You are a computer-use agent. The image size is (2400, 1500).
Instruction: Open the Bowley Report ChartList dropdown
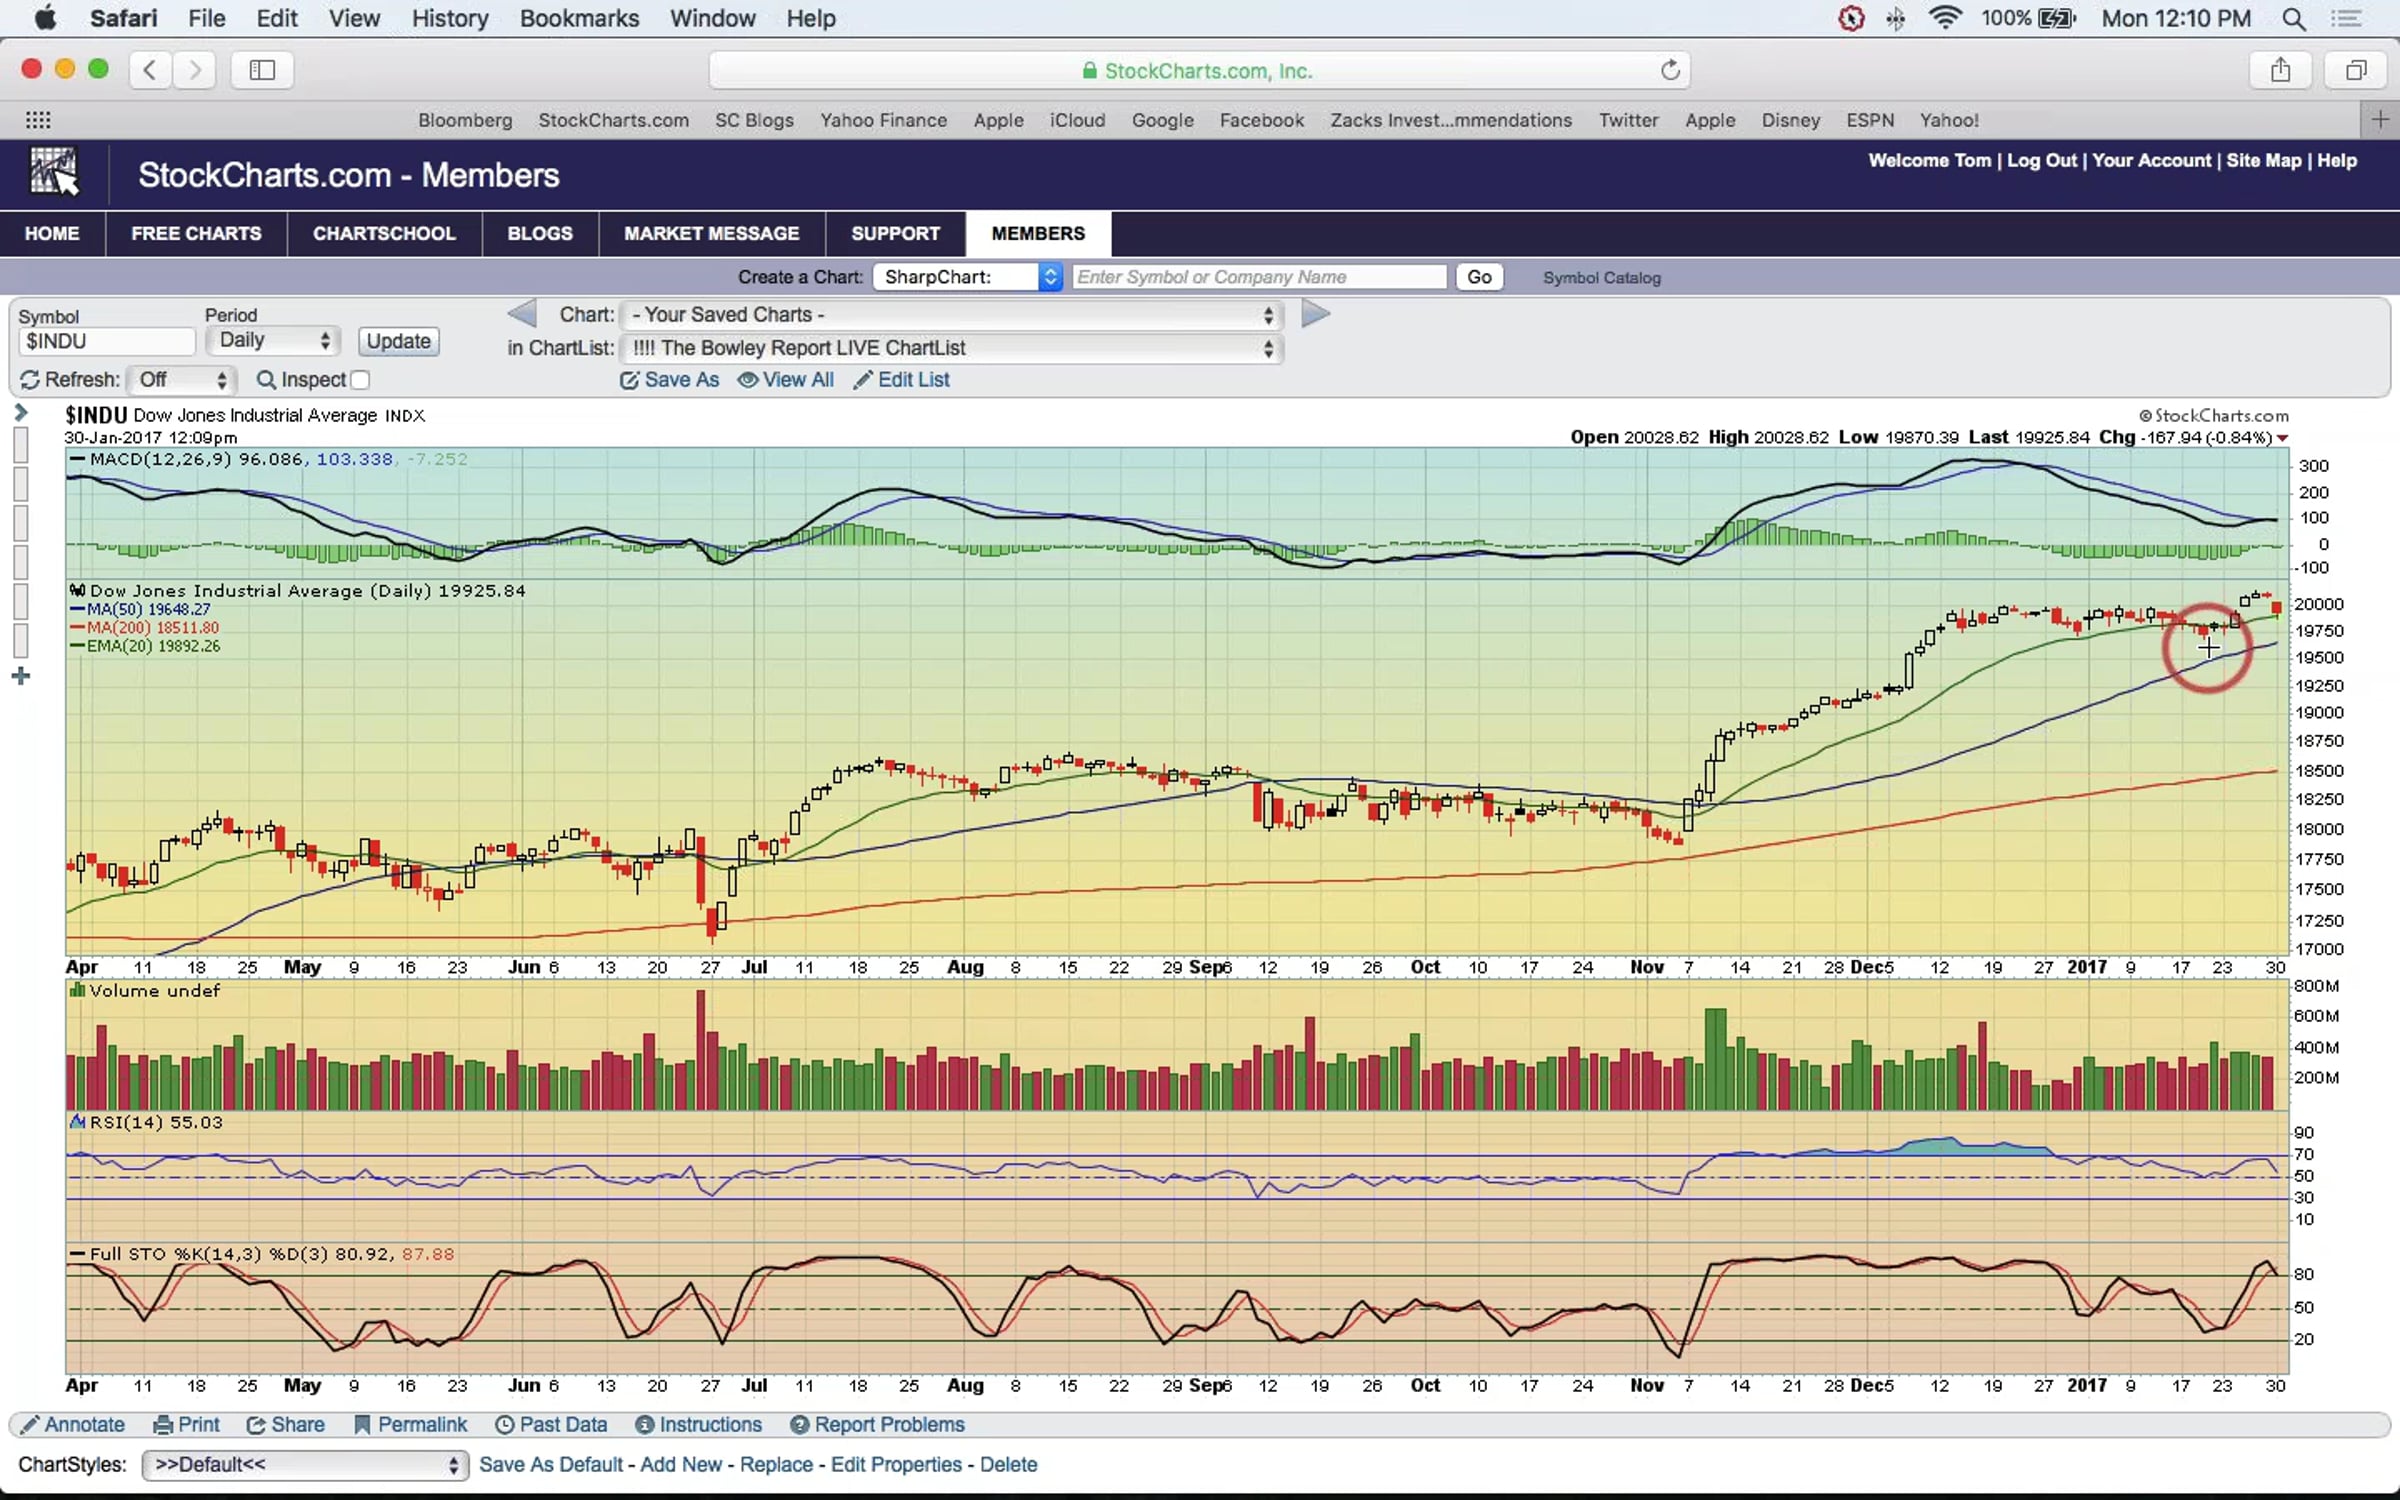coord(951,348)
